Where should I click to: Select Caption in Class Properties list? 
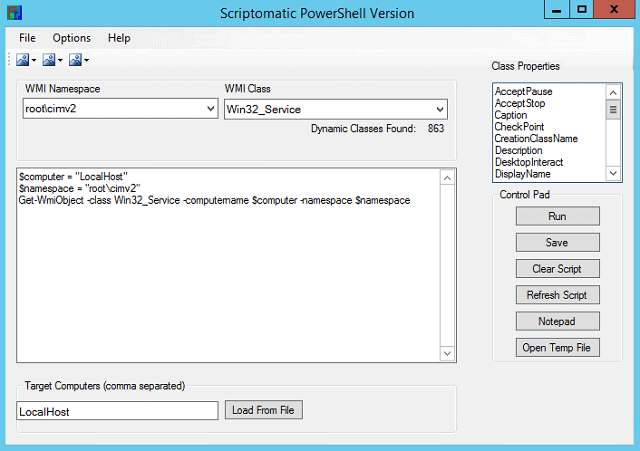click(x=511, y=115)
